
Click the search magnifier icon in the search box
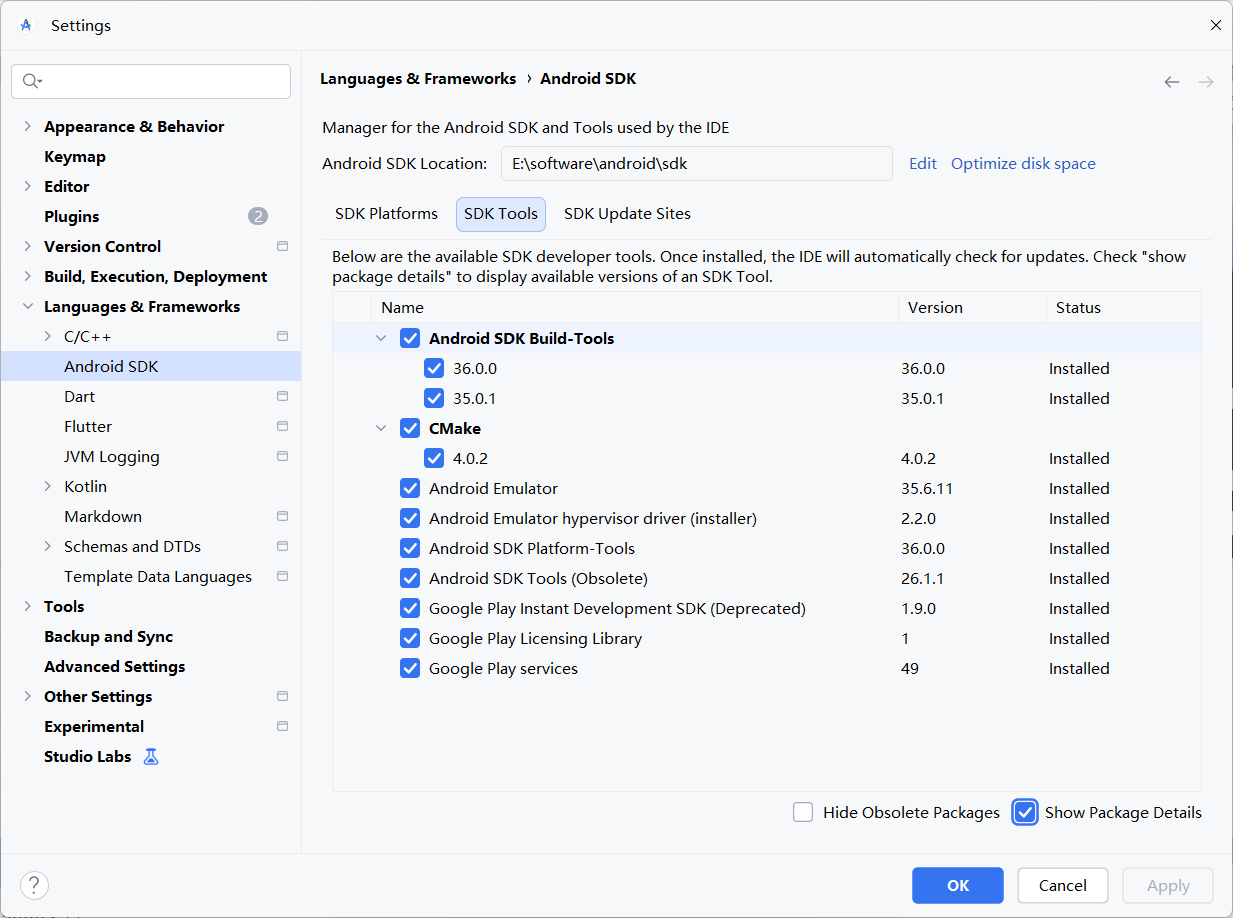tap(31, 81)
